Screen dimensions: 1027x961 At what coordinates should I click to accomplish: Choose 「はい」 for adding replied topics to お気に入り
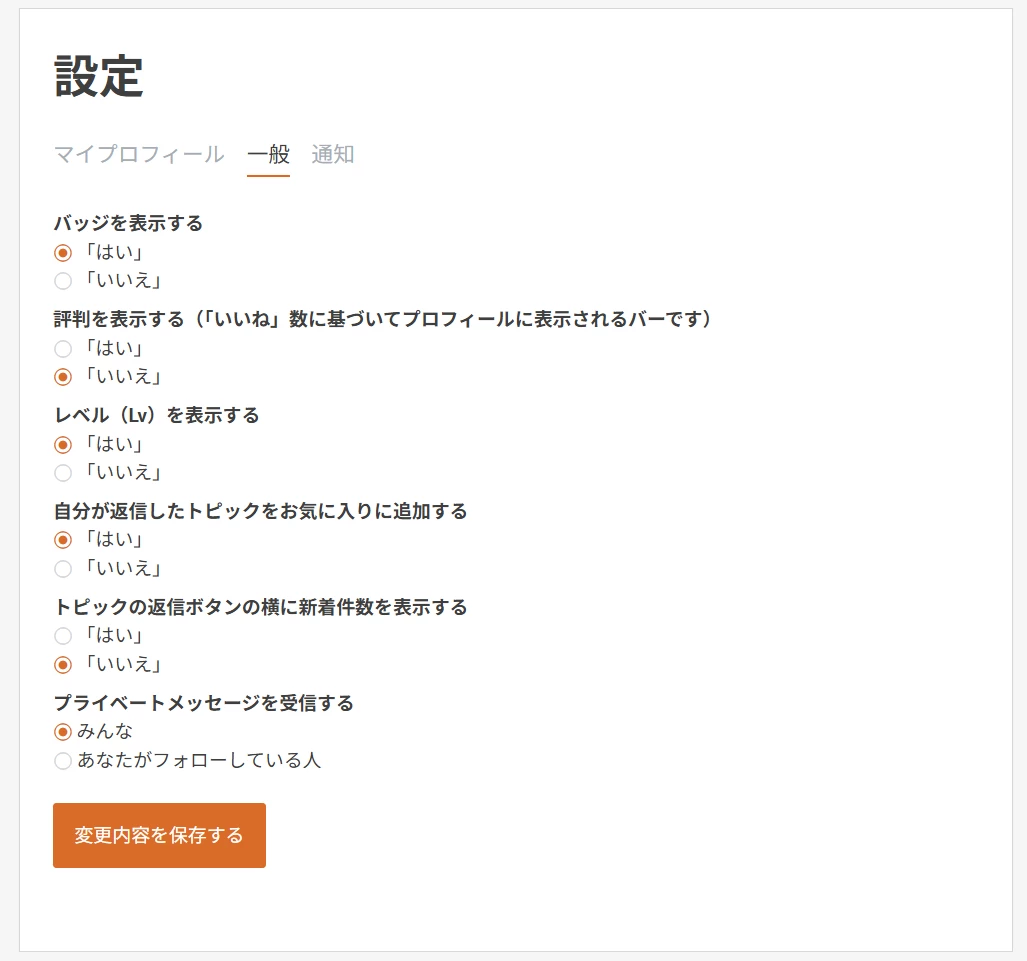[x=63, y=540]
